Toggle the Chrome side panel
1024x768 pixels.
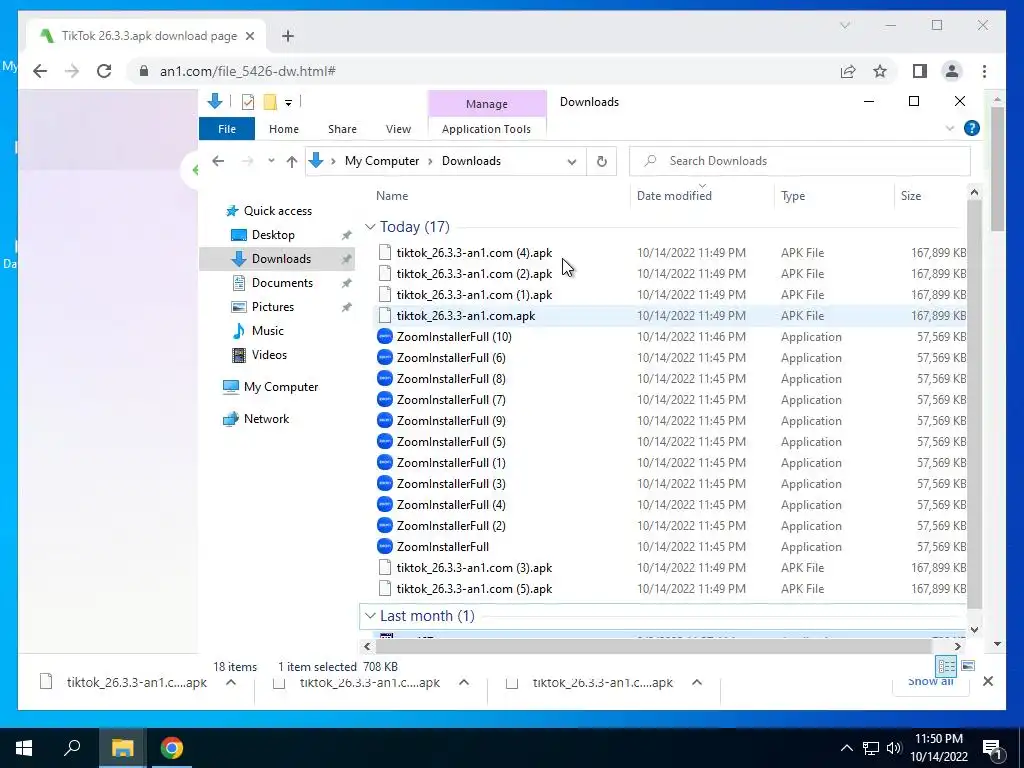(920, 71)
